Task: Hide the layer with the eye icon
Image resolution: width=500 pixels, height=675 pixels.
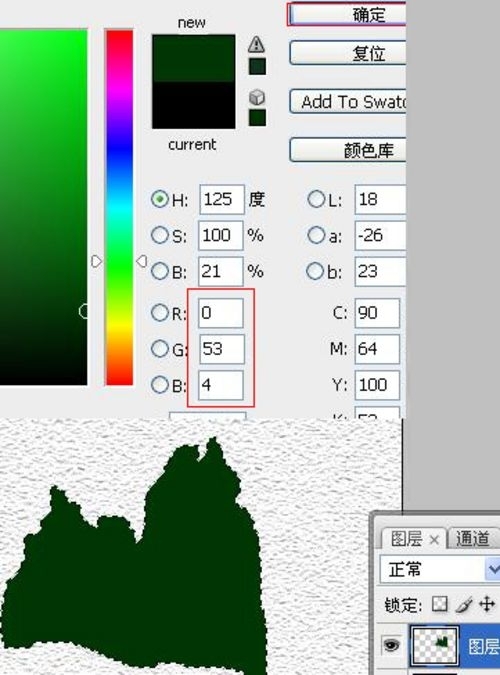Action: coord(391,645)
